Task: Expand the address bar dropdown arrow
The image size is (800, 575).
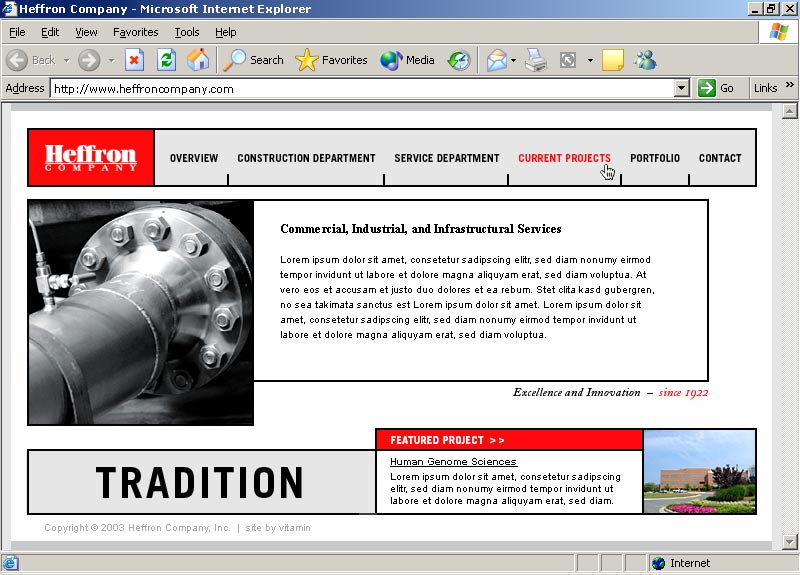Action: [x=682, y=88]
